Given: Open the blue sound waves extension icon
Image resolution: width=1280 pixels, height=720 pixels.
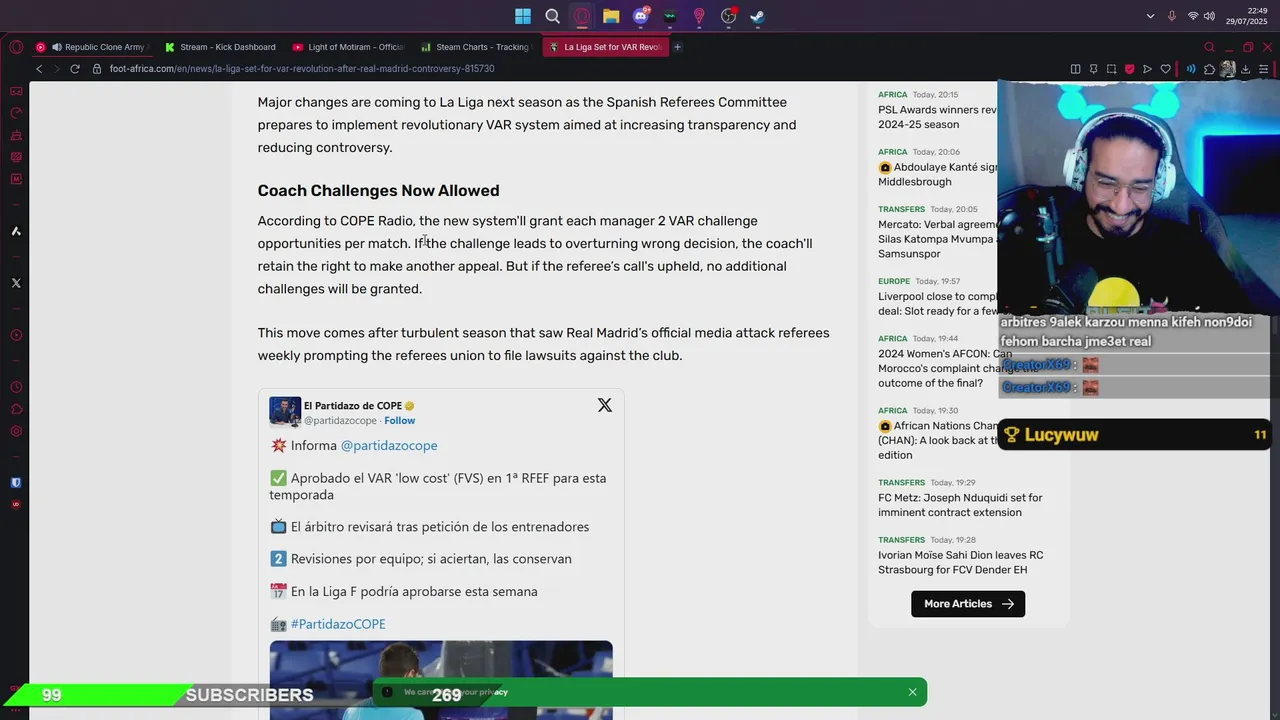Looking at the screenshot, I should point(1191,69).
